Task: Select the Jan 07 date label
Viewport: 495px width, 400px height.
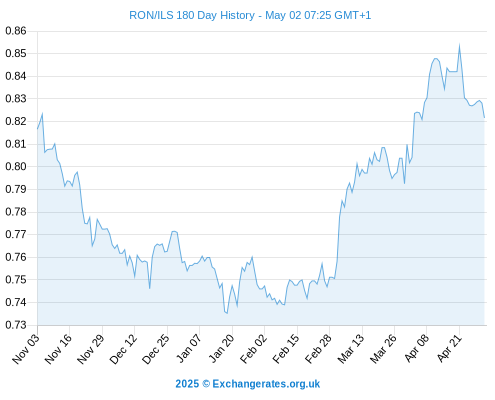Action: (189, 349)
